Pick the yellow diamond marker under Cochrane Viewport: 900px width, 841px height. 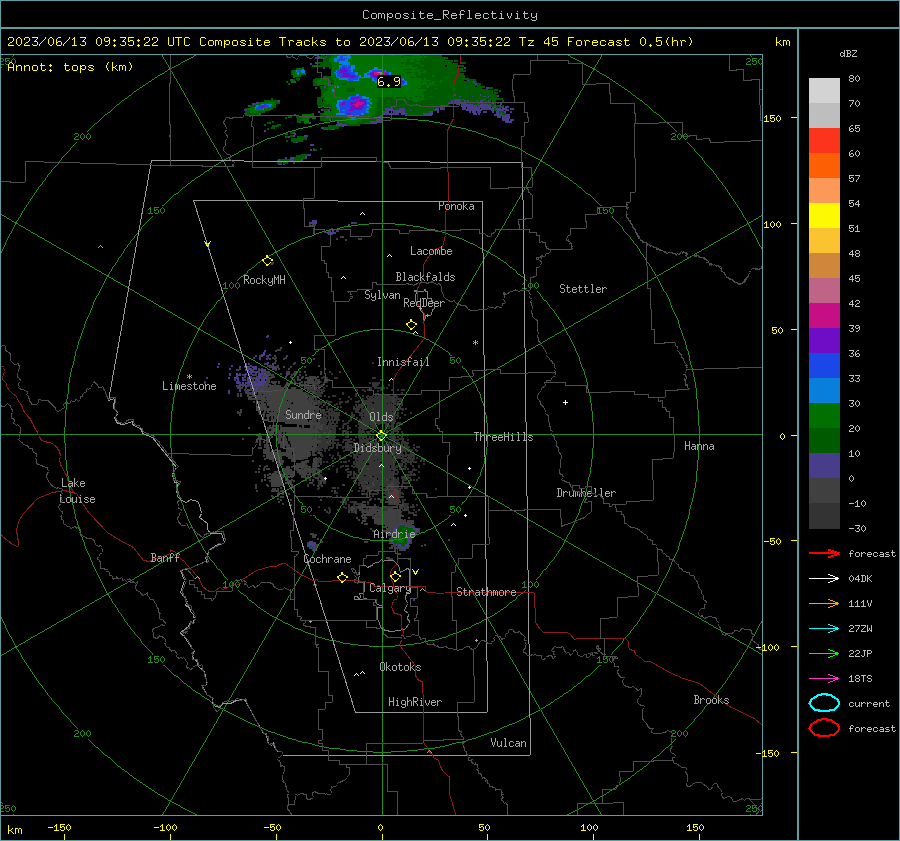[342, 577]
